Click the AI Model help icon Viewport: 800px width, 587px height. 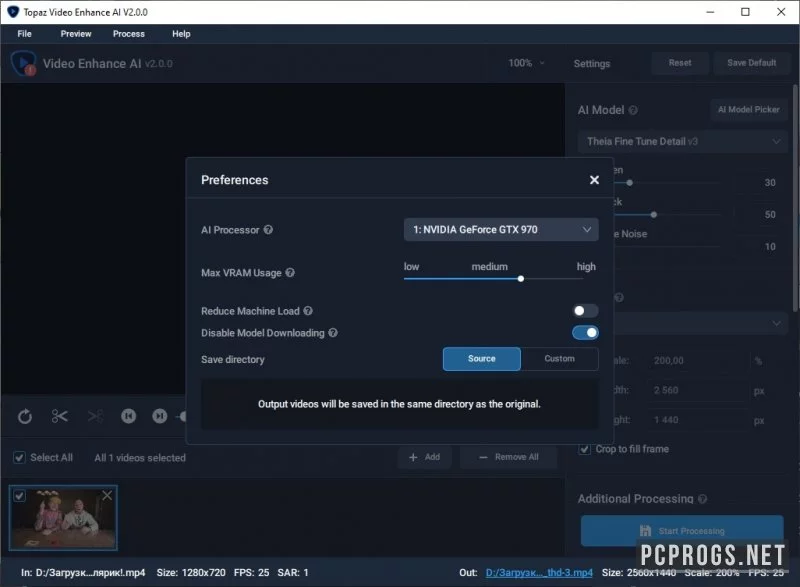pos(633,110)
